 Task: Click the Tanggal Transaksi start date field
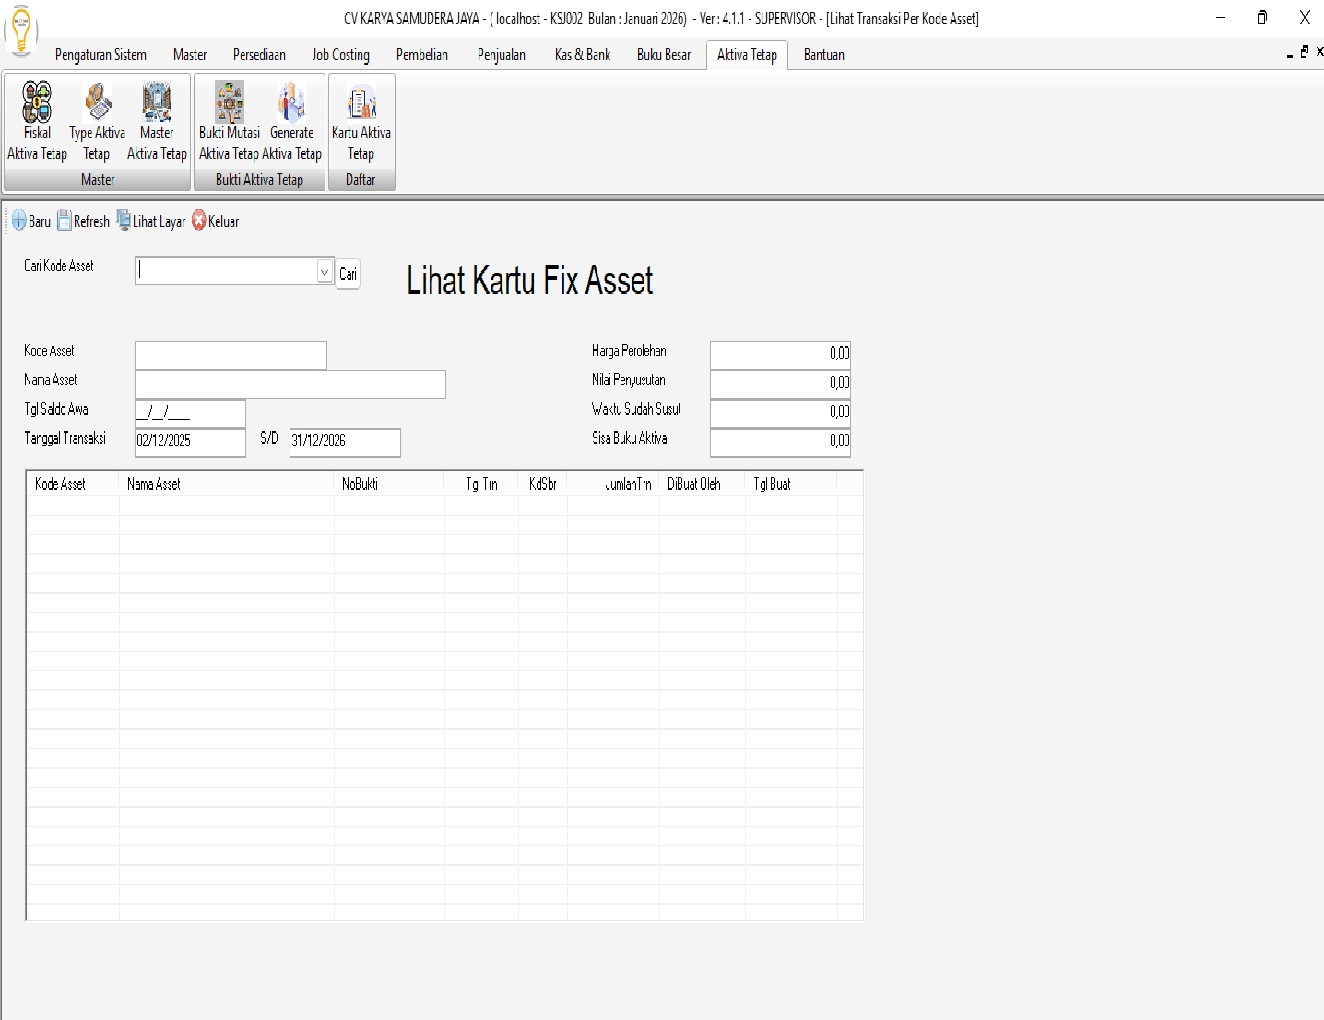click(190, 441)
